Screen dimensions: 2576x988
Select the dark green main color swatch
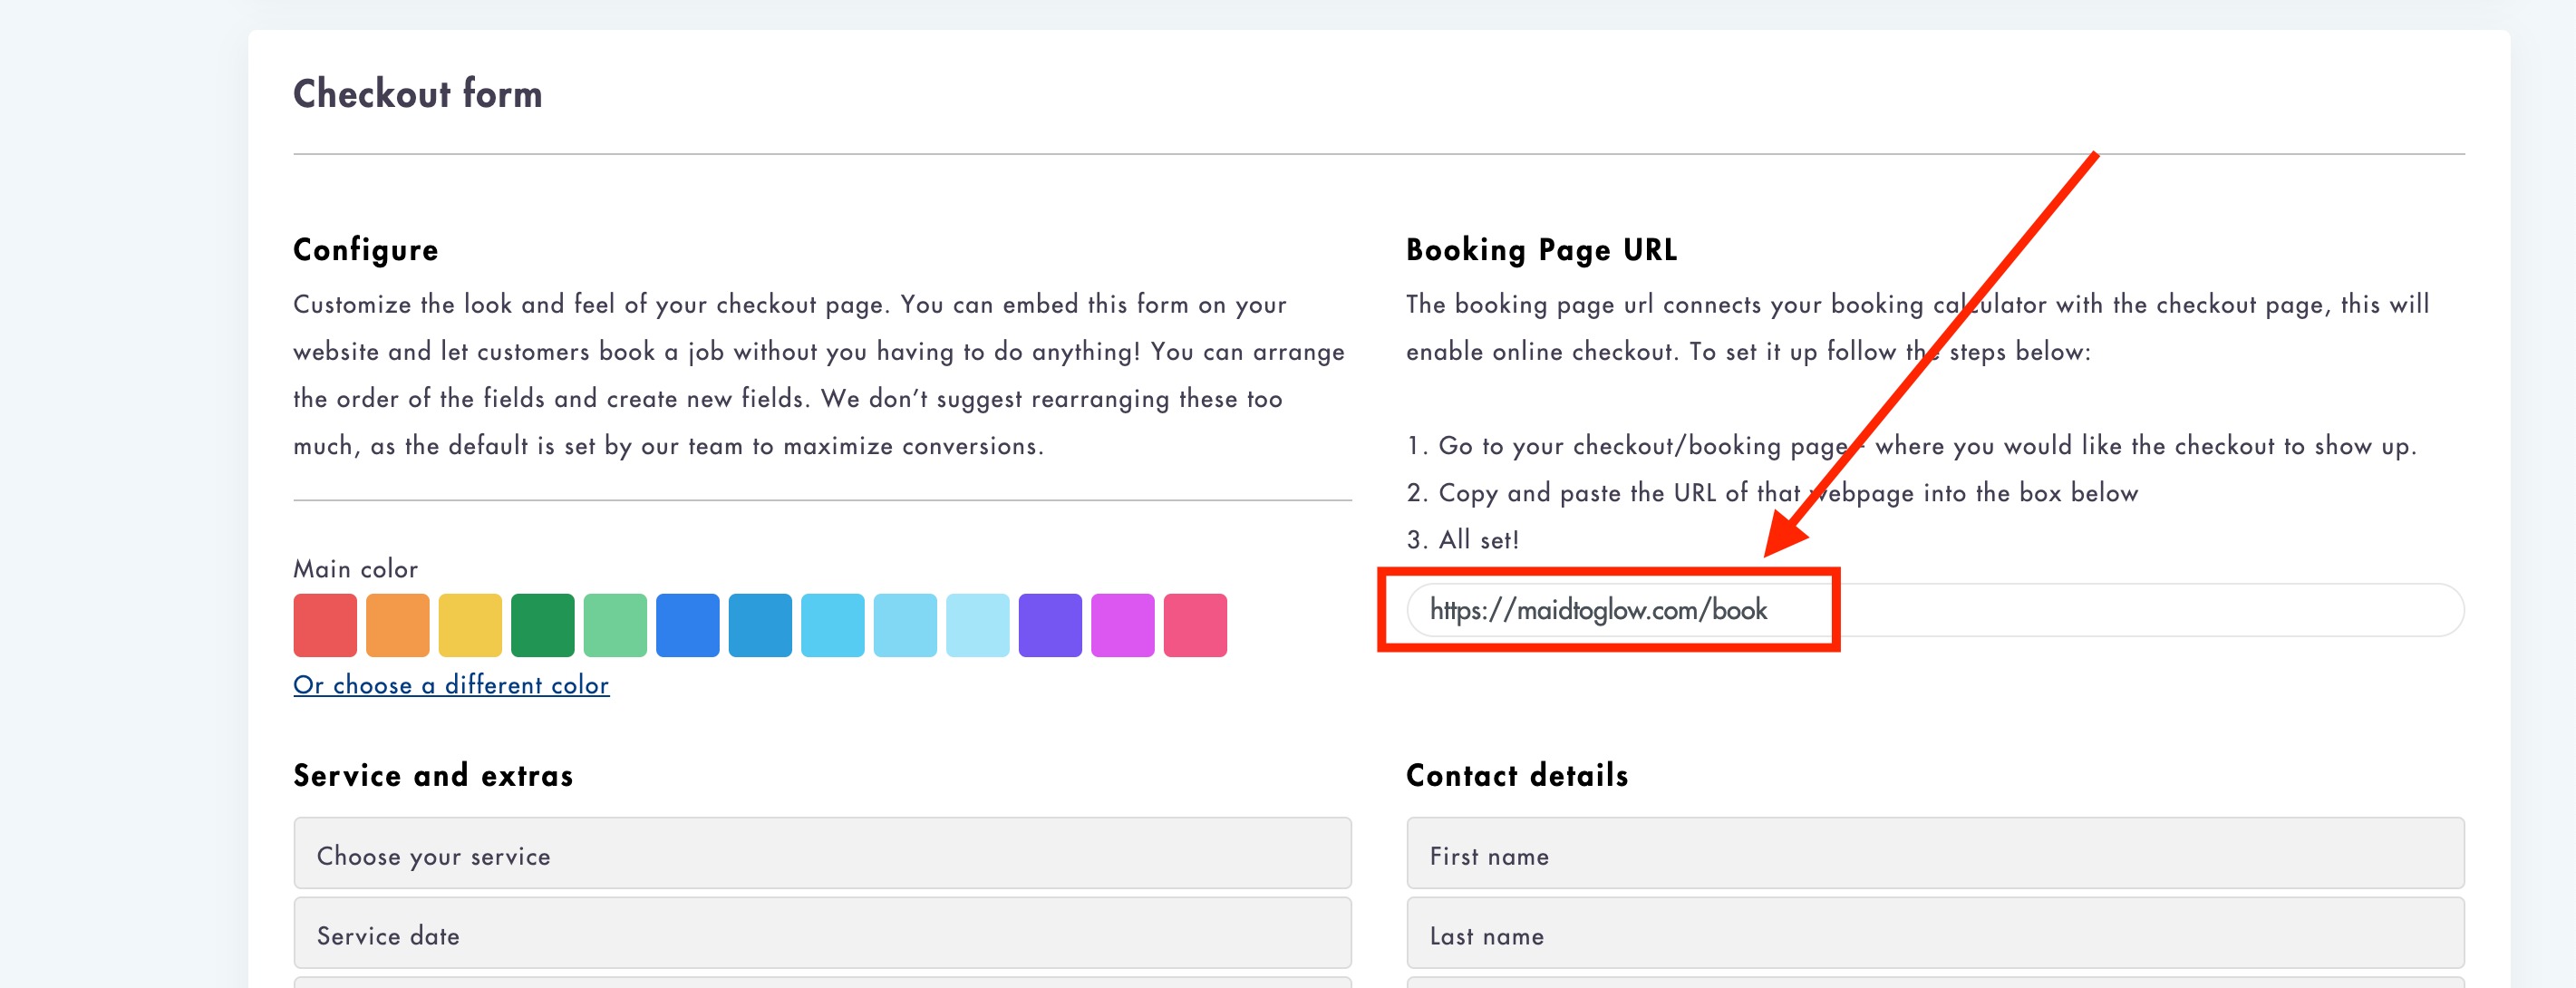tap(542, 625)
